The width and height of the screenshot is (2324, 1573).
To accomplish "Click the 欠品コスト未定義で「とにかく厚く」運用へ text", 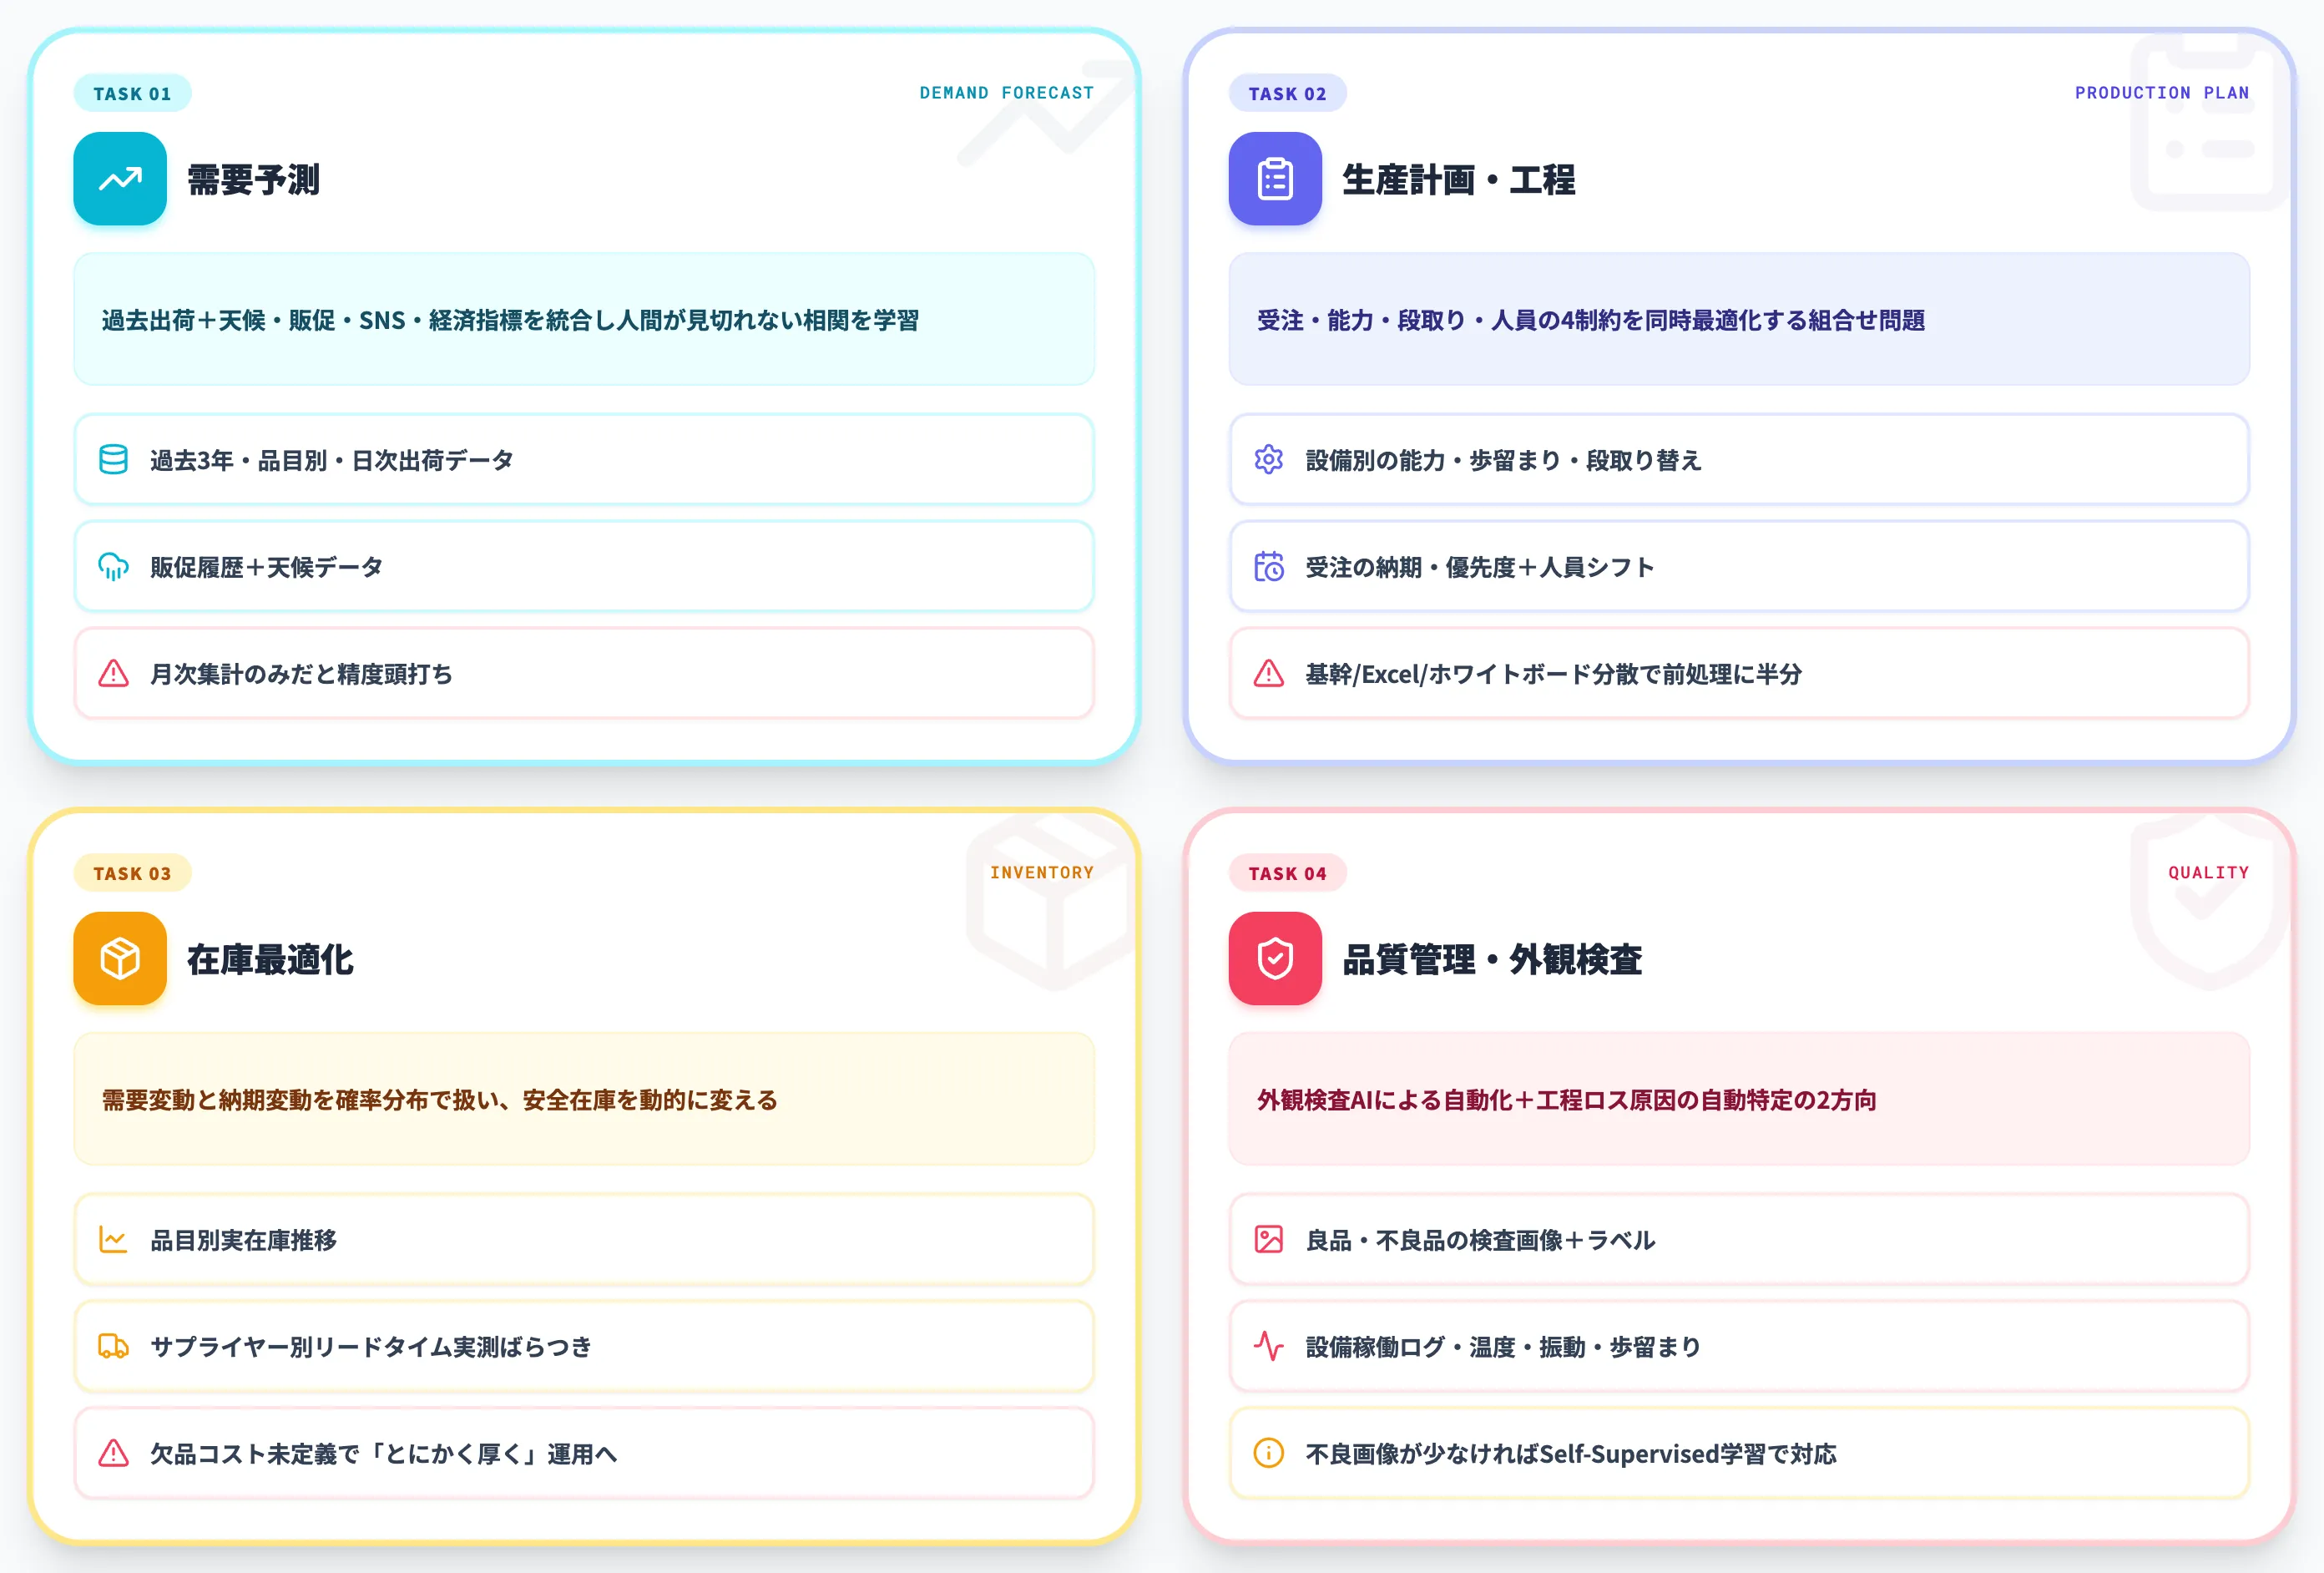I will point(384,1454).
